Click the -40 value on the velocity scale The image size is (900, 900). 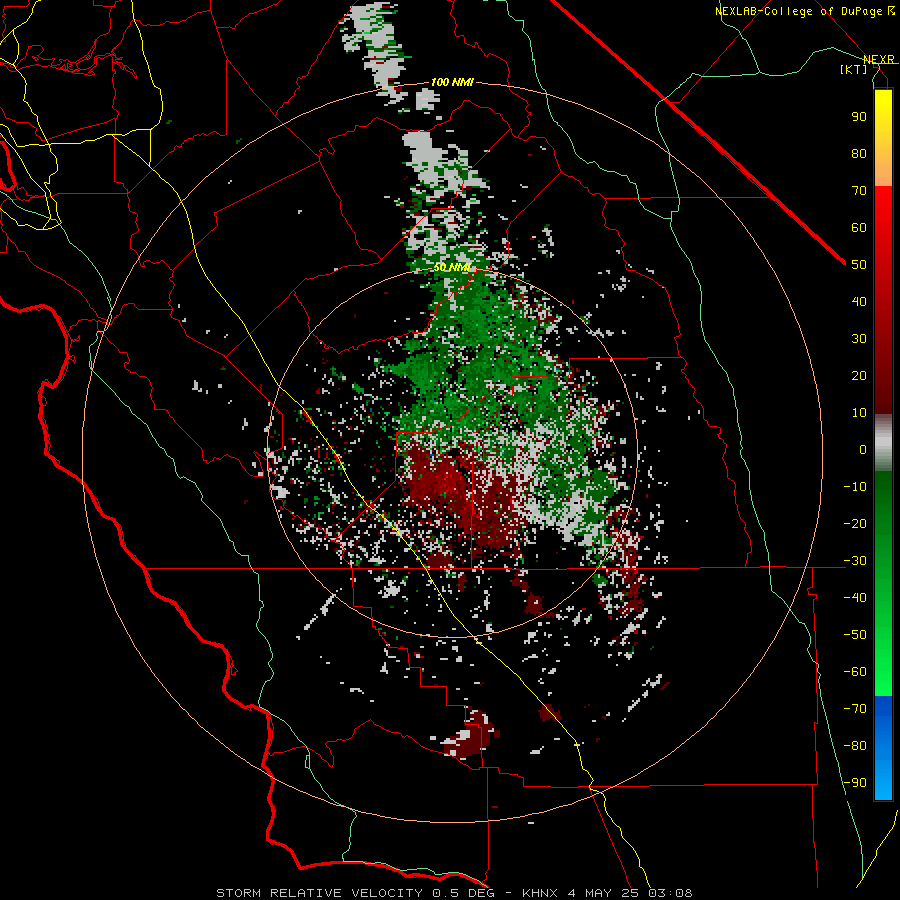pyautogui.click(x=855, y=598)
